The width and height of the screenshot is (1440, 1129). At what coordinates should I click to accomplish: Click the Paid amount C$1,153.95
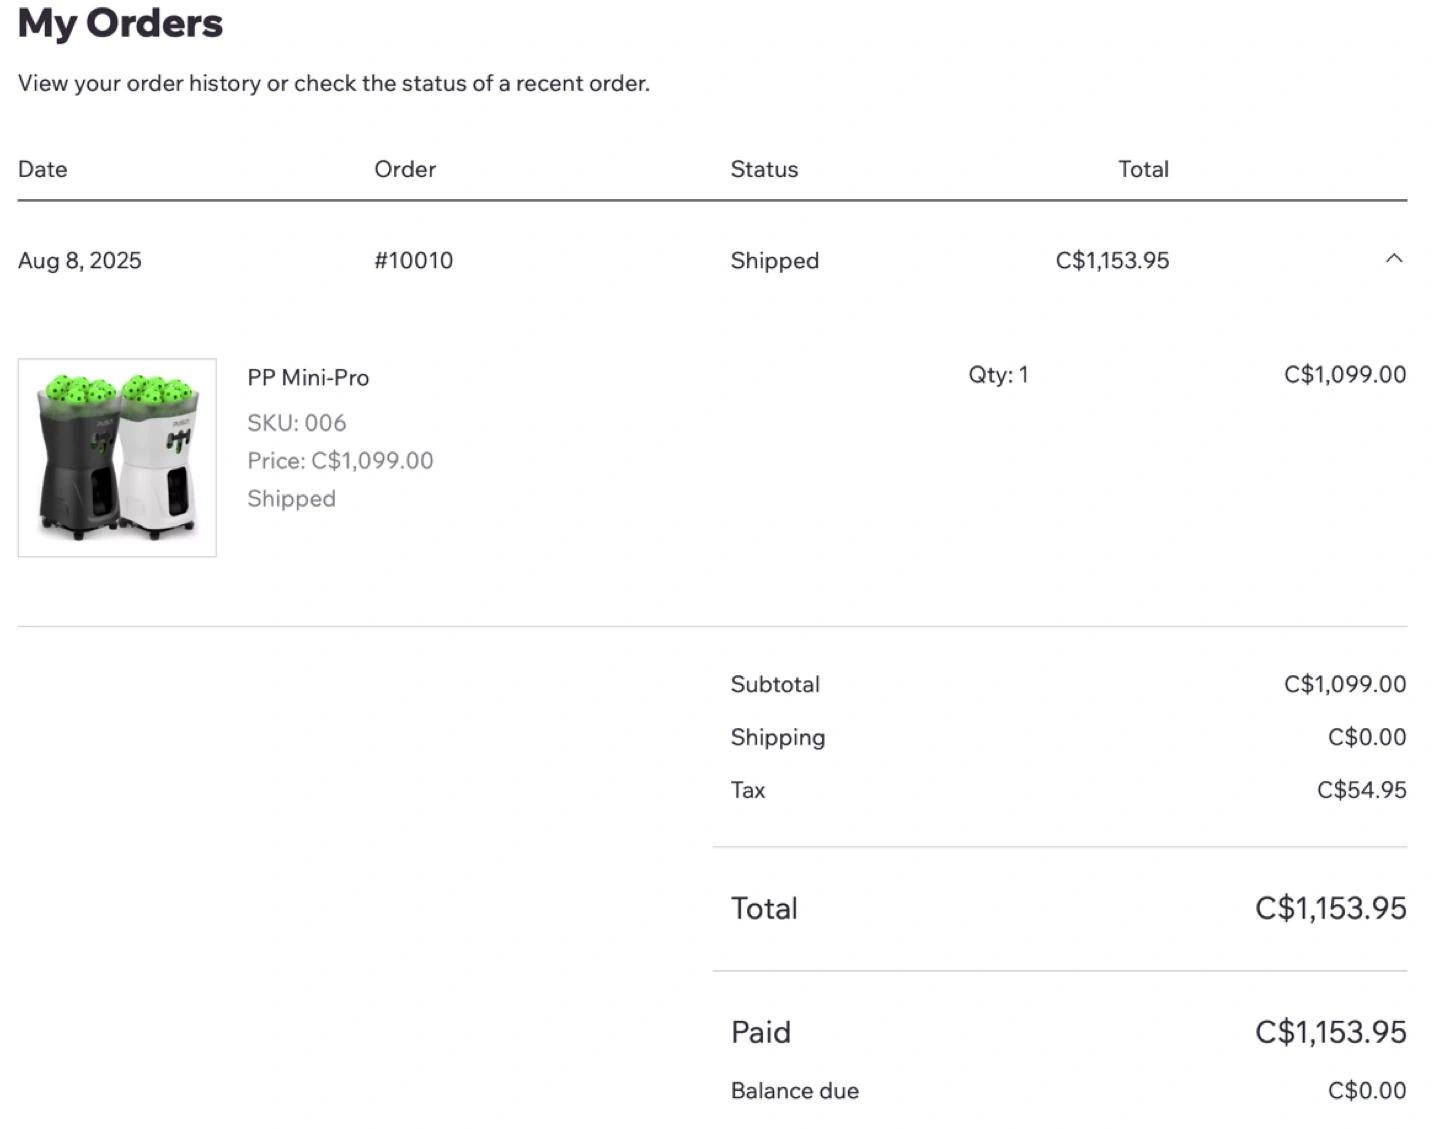(x=1330, y=1032)
